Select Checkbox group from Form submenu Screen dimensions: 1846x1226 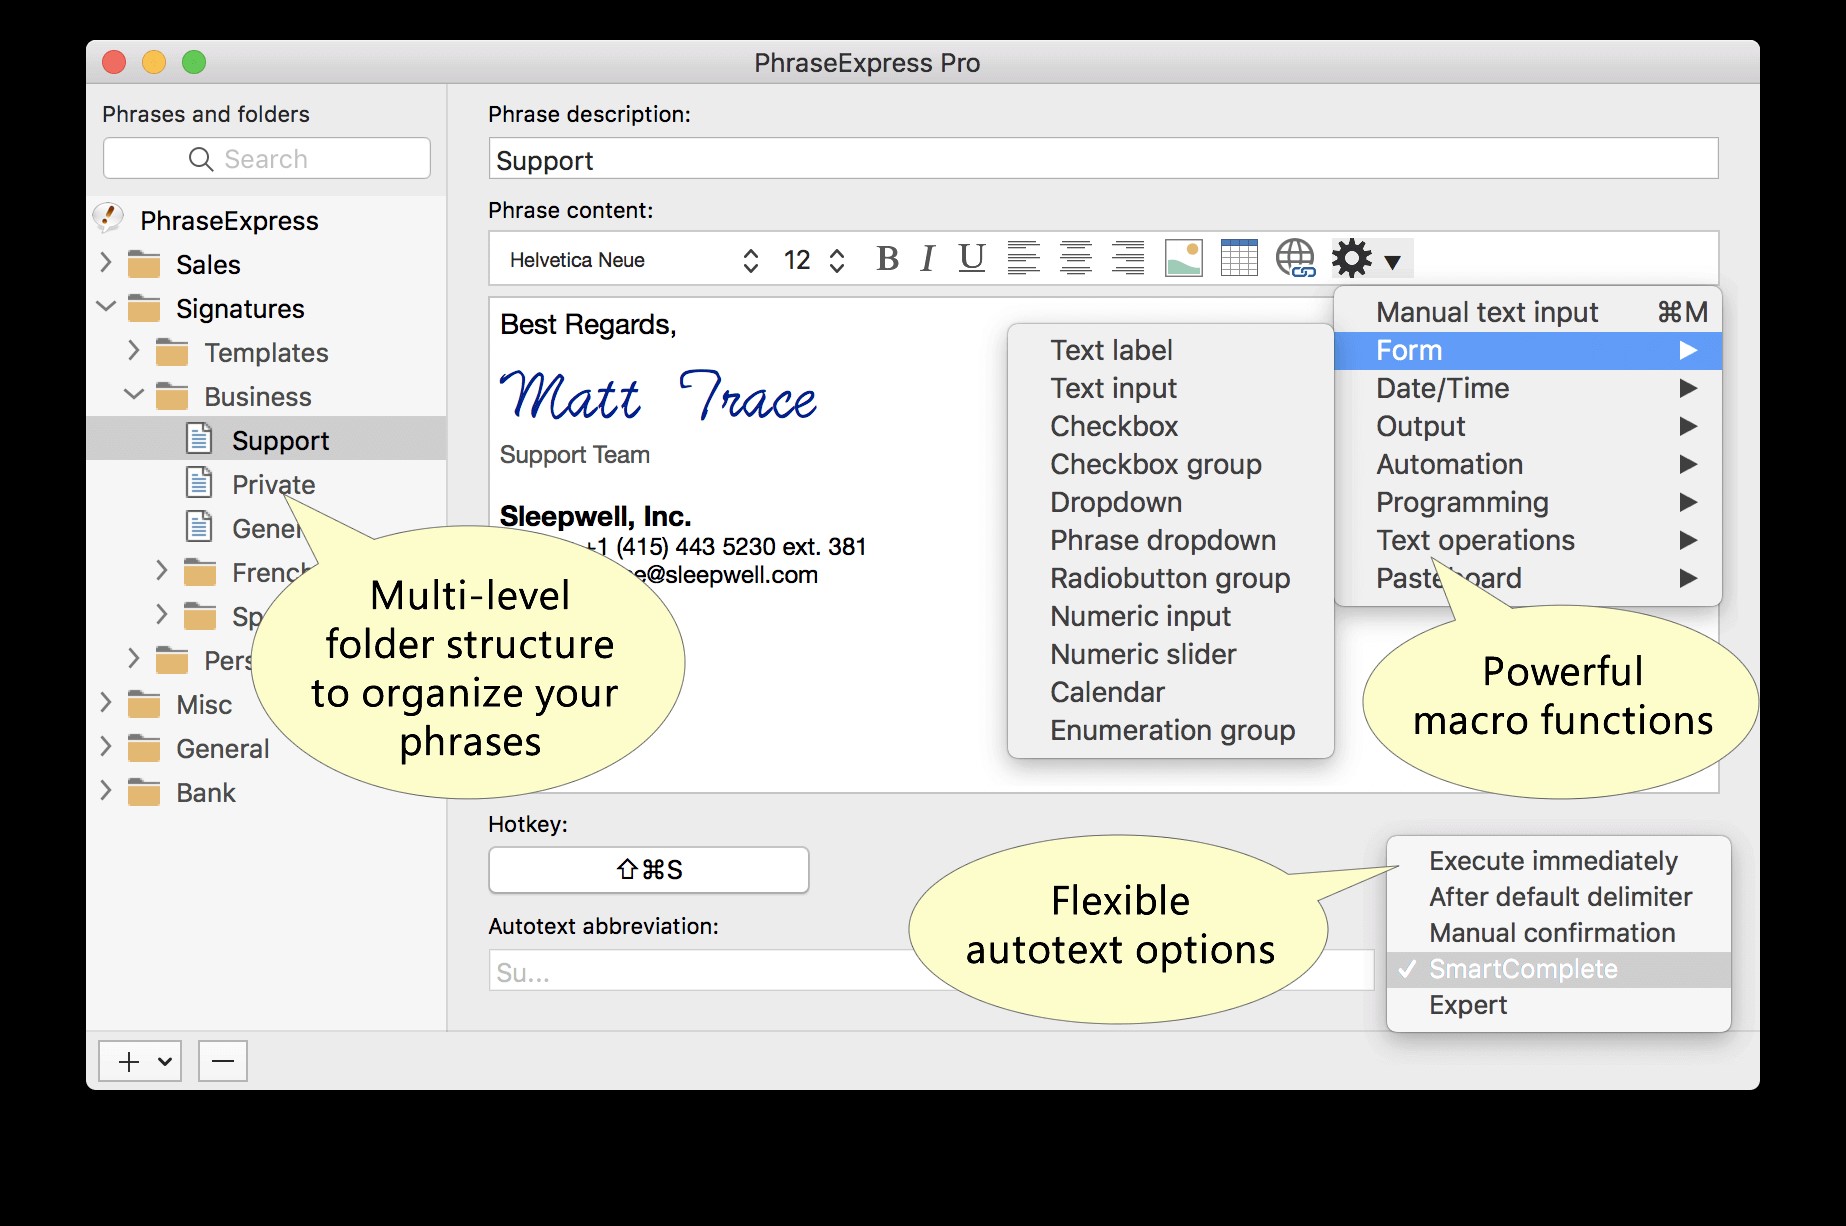point(1155,464)
